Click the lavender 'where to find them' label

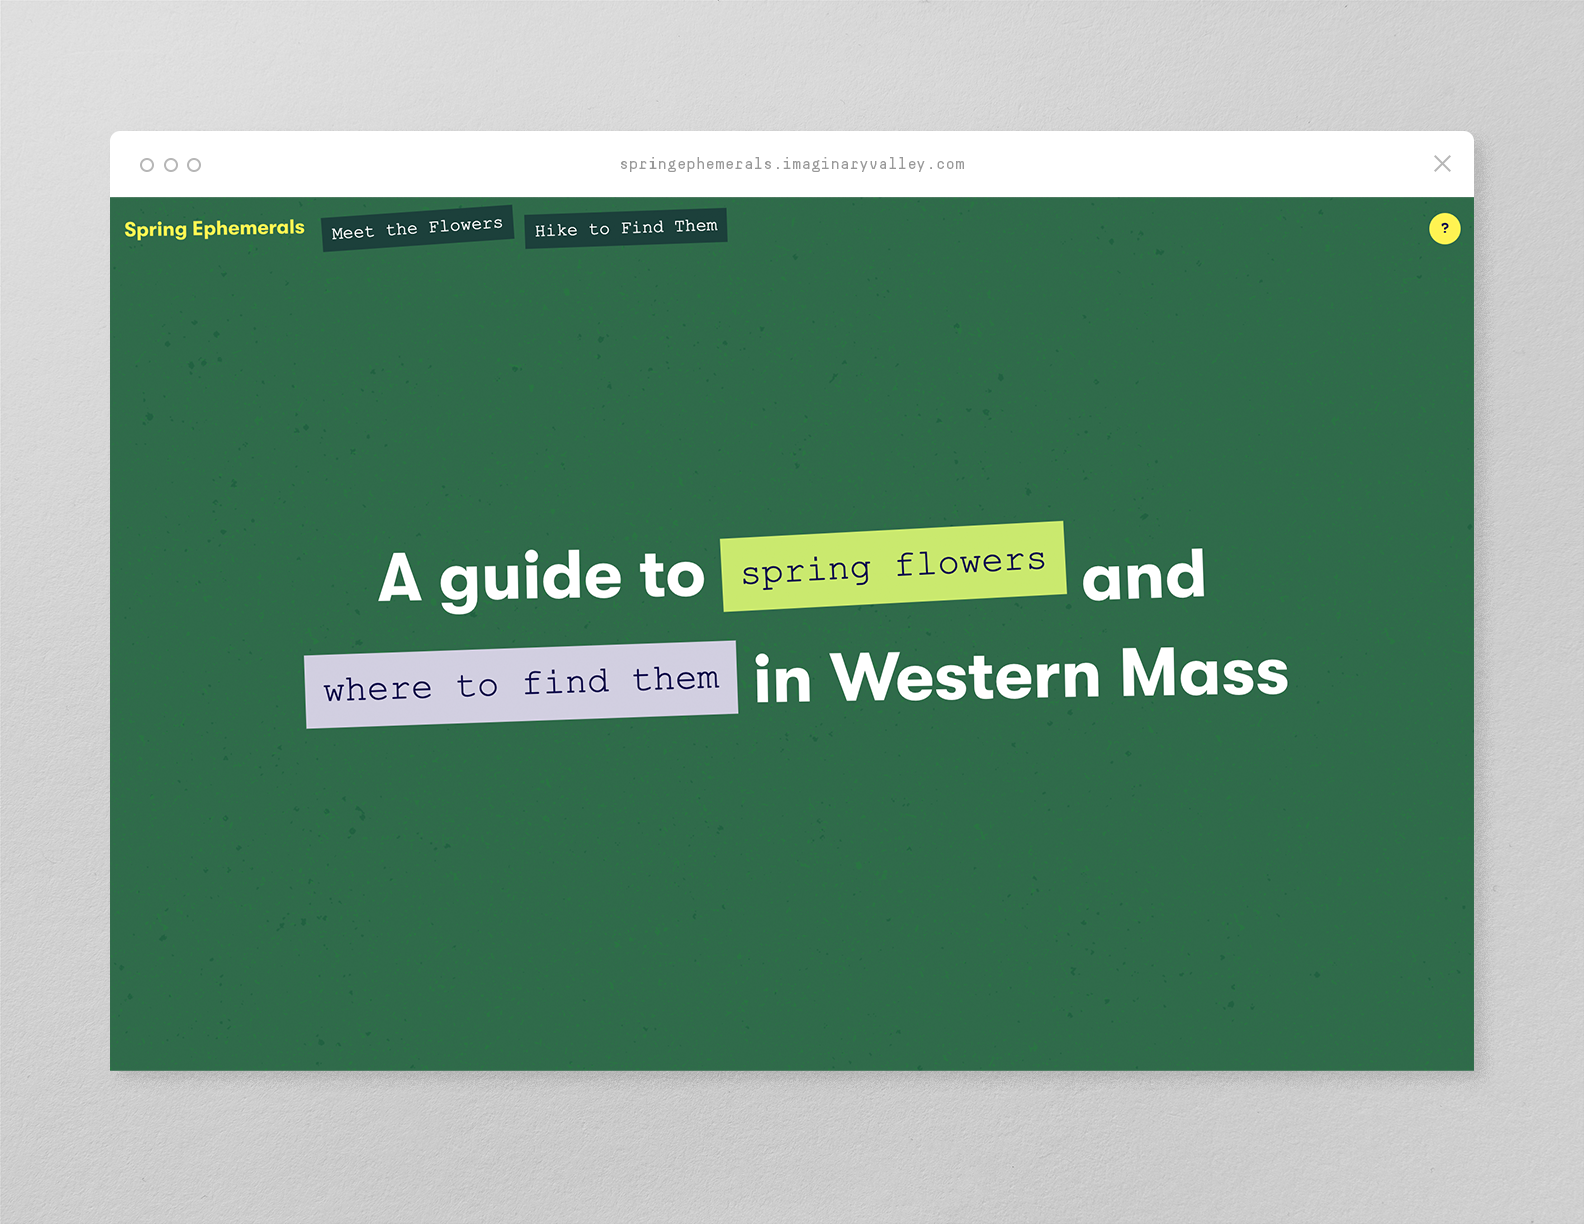(521, 684)
